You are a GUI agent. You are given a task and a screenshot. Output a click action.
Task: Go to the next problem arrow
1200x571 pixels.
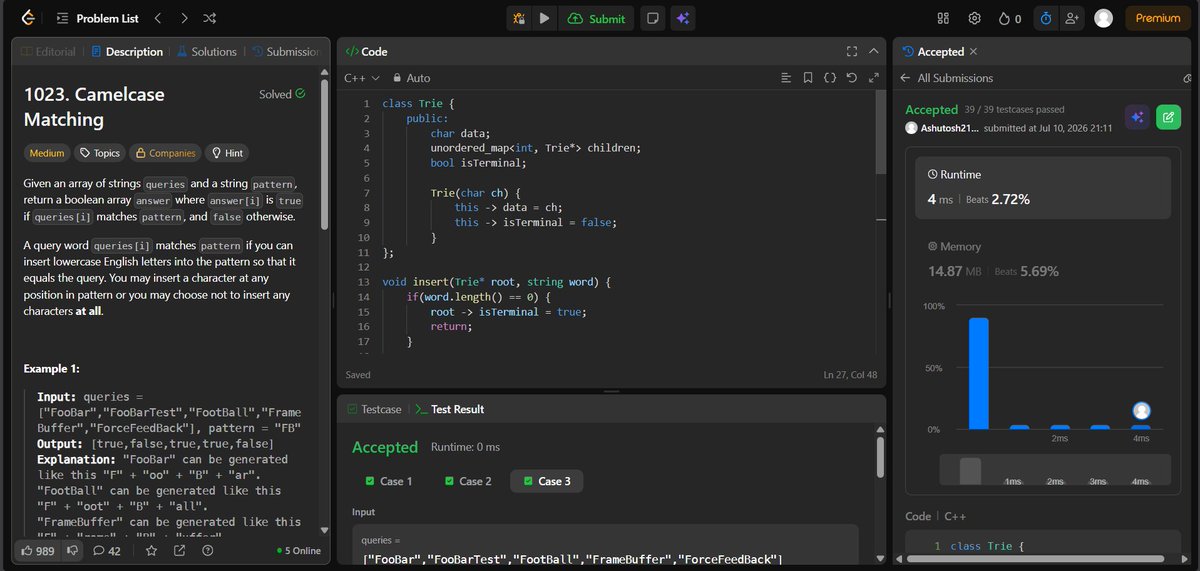coord(184,18)
